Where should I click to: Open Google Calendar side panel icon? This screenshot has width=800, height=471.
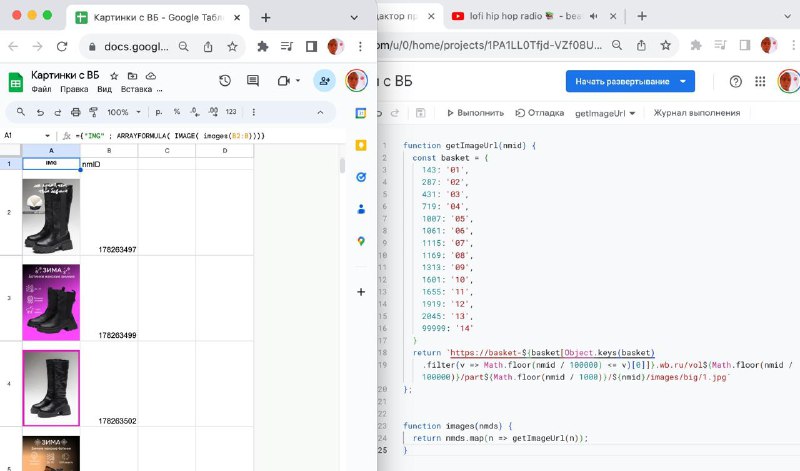tap(361, 113)
